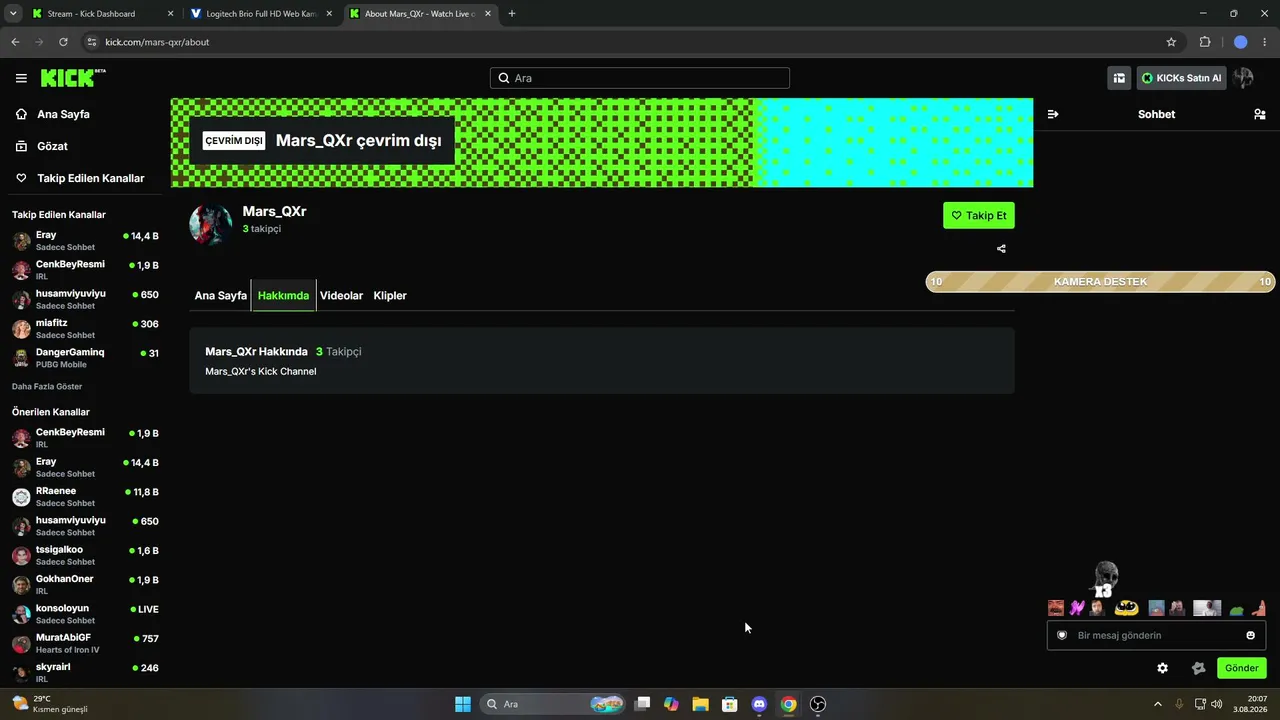
Task: Pick the green frog emote
Action: [1237, 609]
